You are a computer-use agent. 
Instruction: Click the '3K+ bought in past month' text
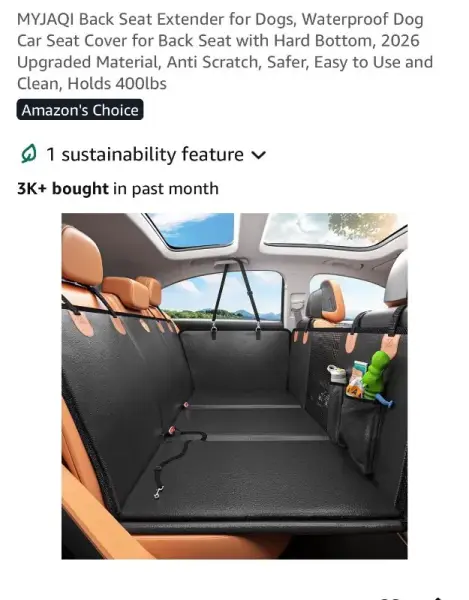click(118, 189)
